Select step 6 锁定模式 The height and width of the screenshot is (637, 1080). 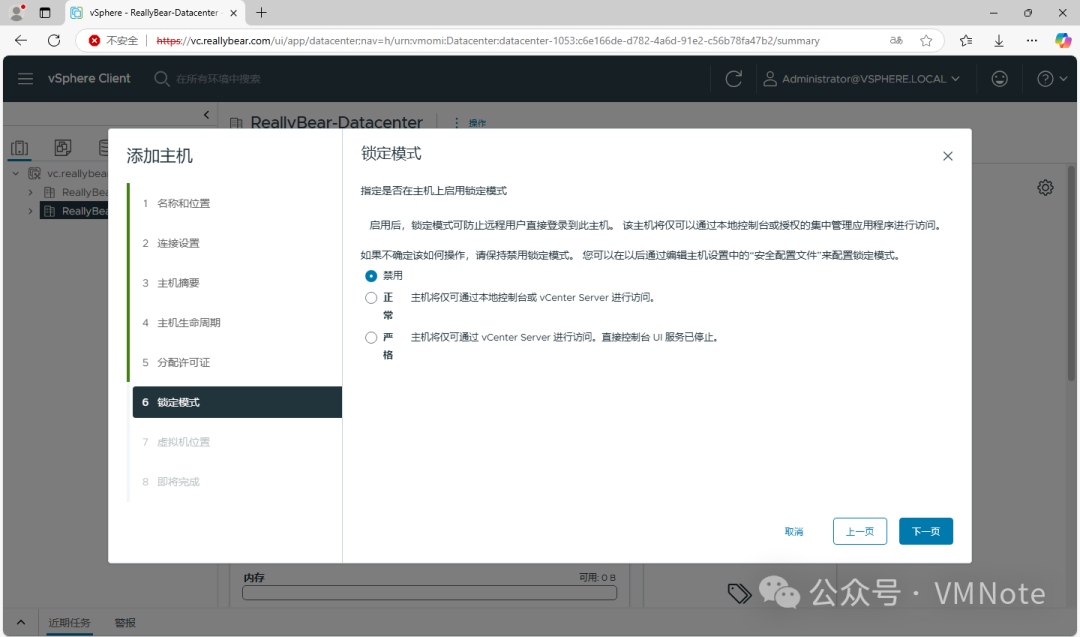(236, 402)
